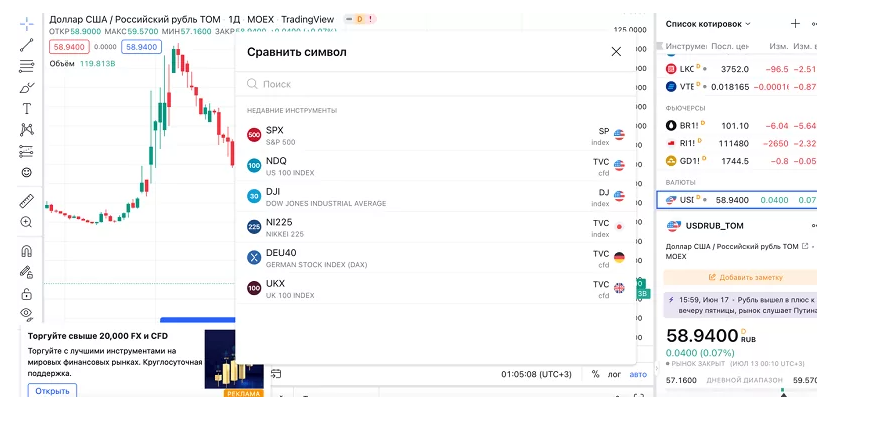Choose UKX UK 100 Index row
This screenshot has height=437, width=878.
[436, 289]
